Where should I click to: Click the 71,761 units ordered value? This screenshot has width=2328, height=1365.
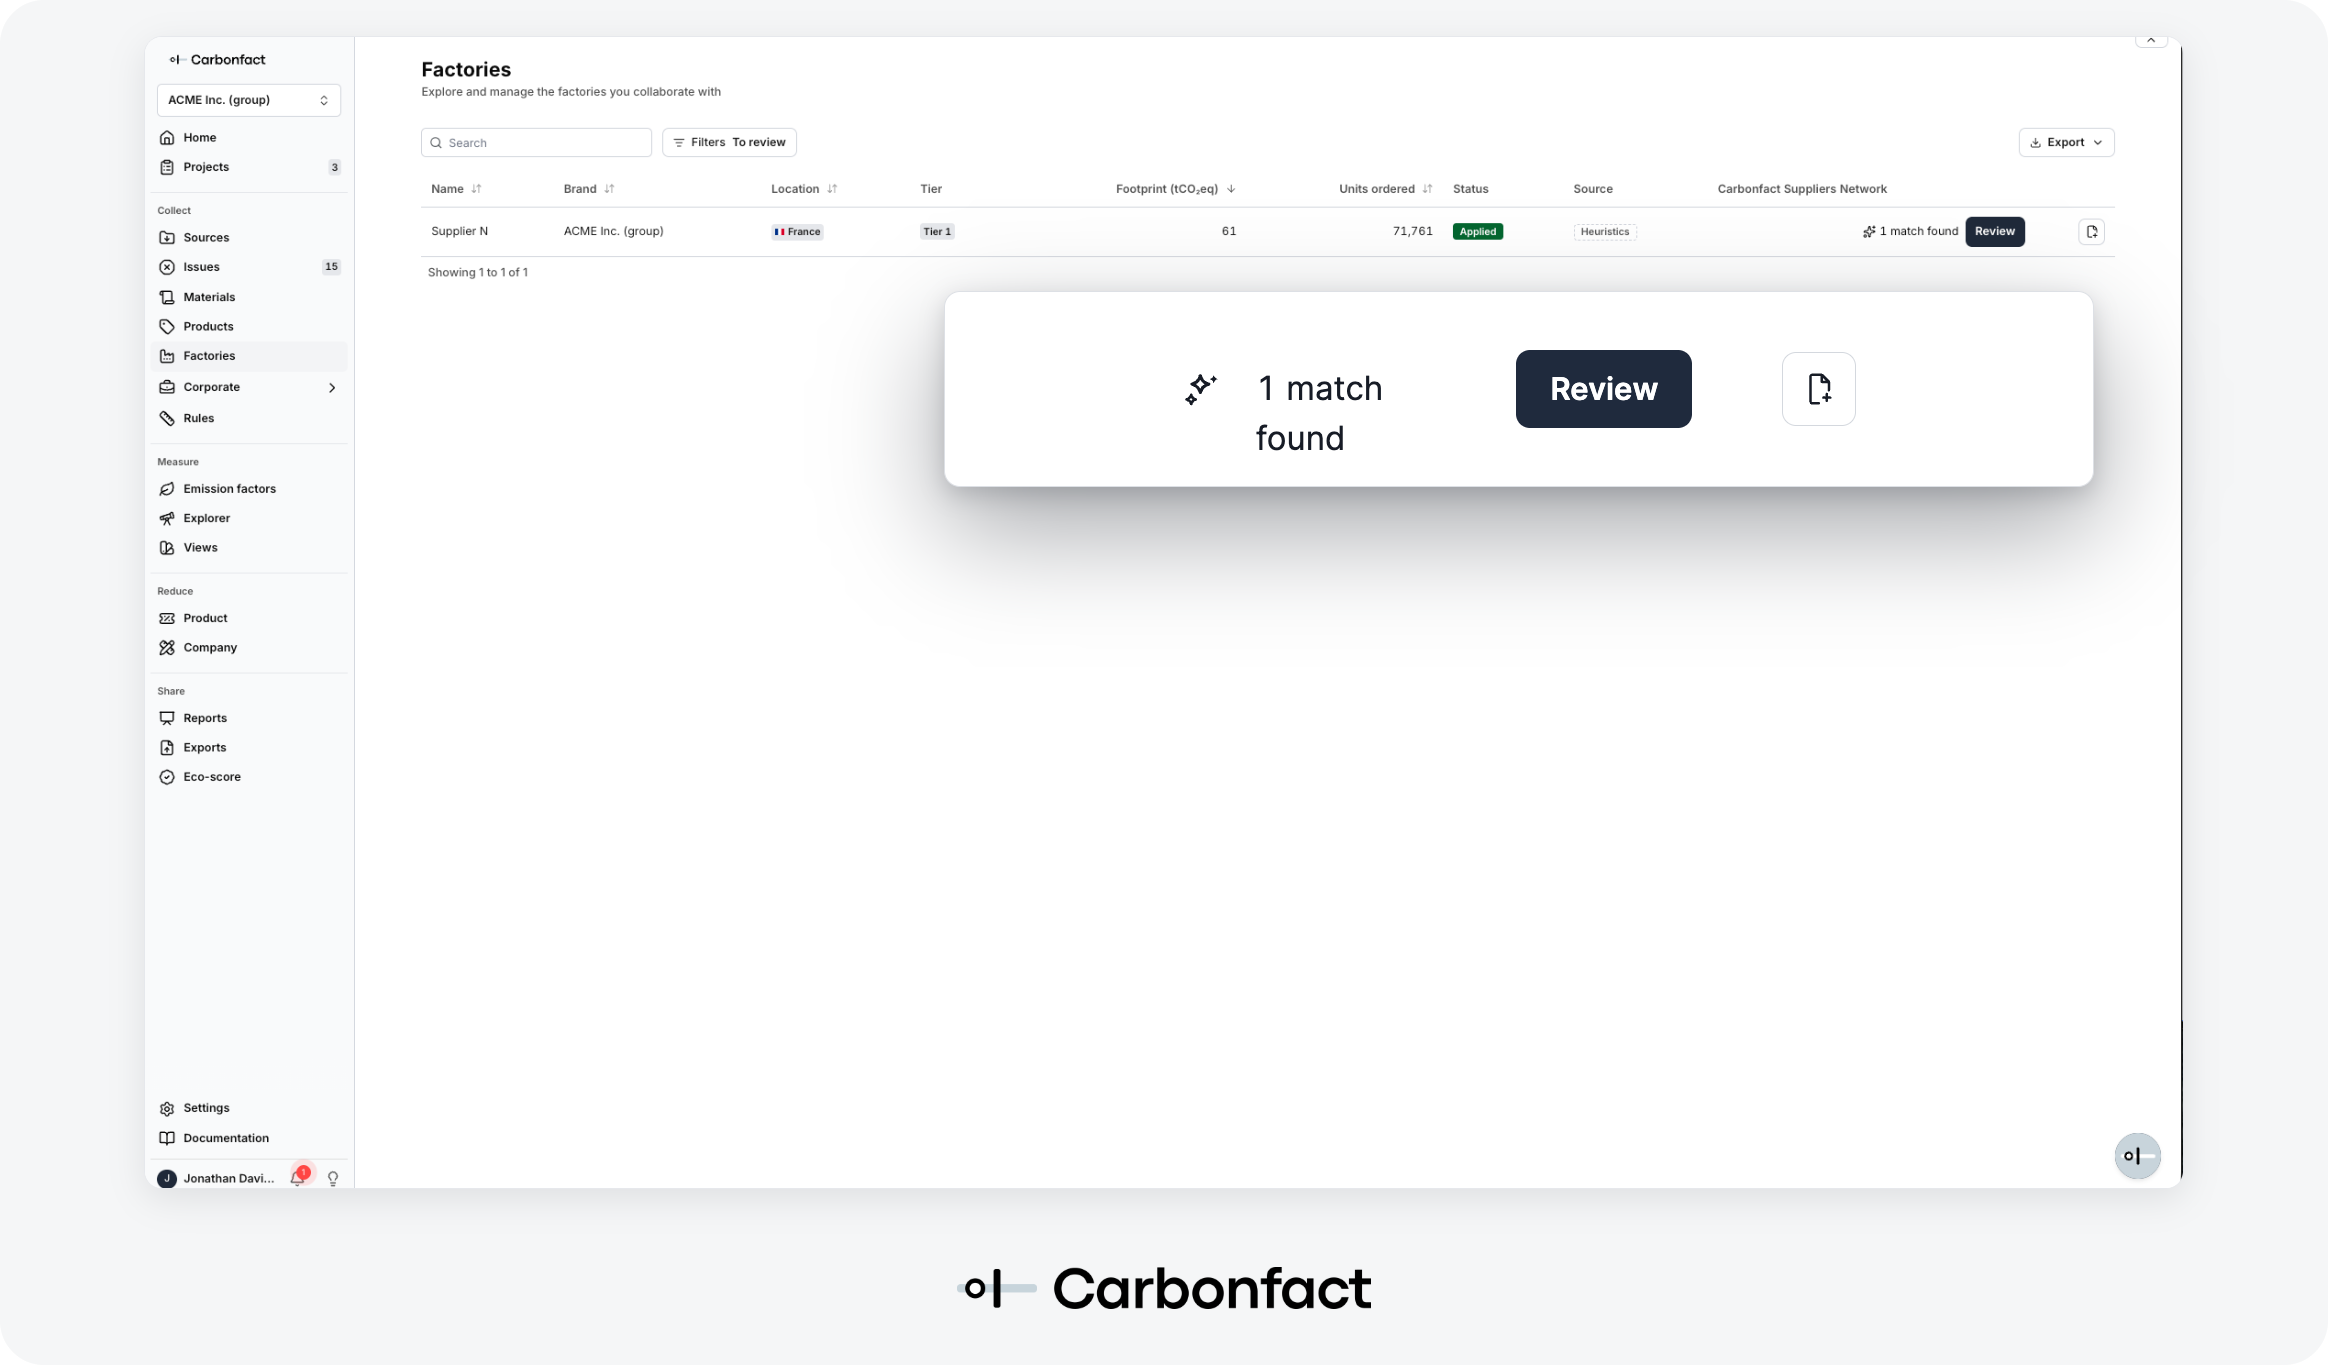1413,231
